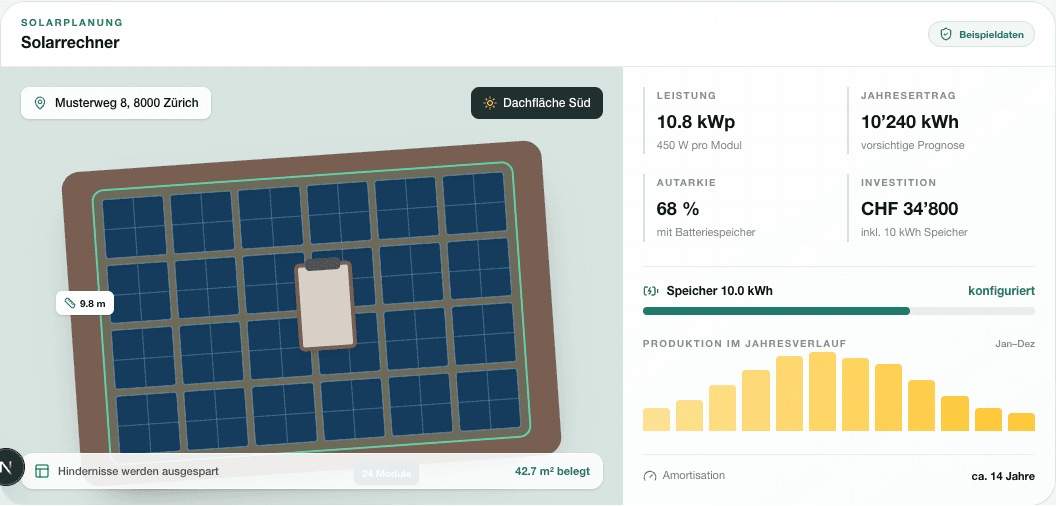Select the clipboard-shaped obstacle on the roof
Image resolution: width=1056 pixels, height=506 pixels.
(326, 305)
